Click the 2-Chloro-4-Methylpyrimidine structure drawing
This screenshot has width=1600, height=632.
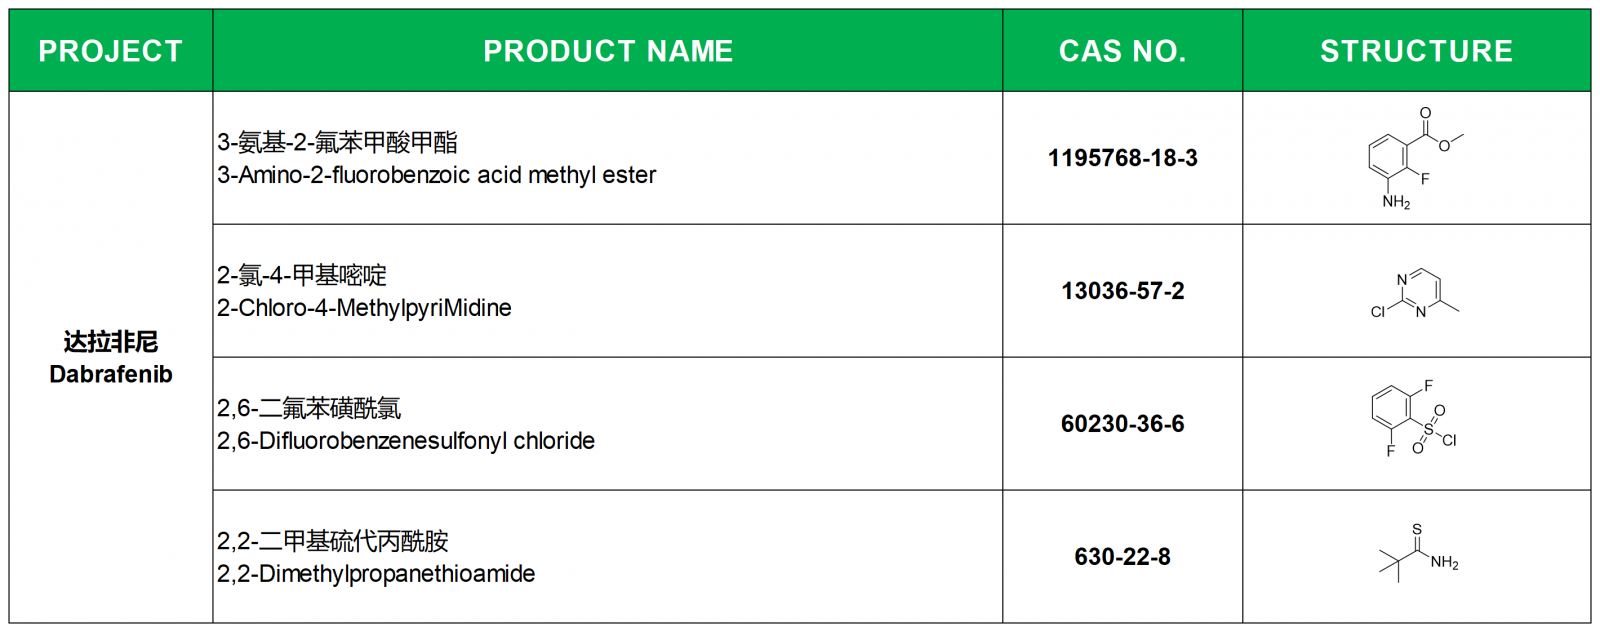(1414, 294)
